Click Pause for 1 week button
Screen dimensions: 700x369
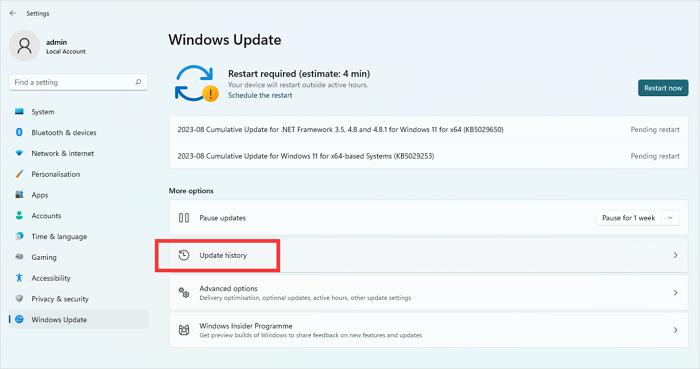click(x=629, y=218)
